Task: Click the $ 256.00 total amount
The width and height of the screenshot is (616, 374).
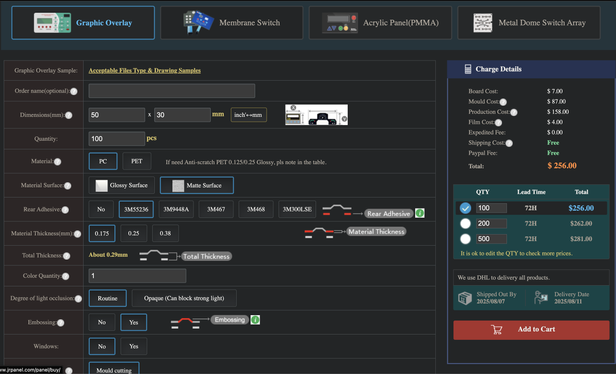Action: pyautogui.click(x=562, y=166)
